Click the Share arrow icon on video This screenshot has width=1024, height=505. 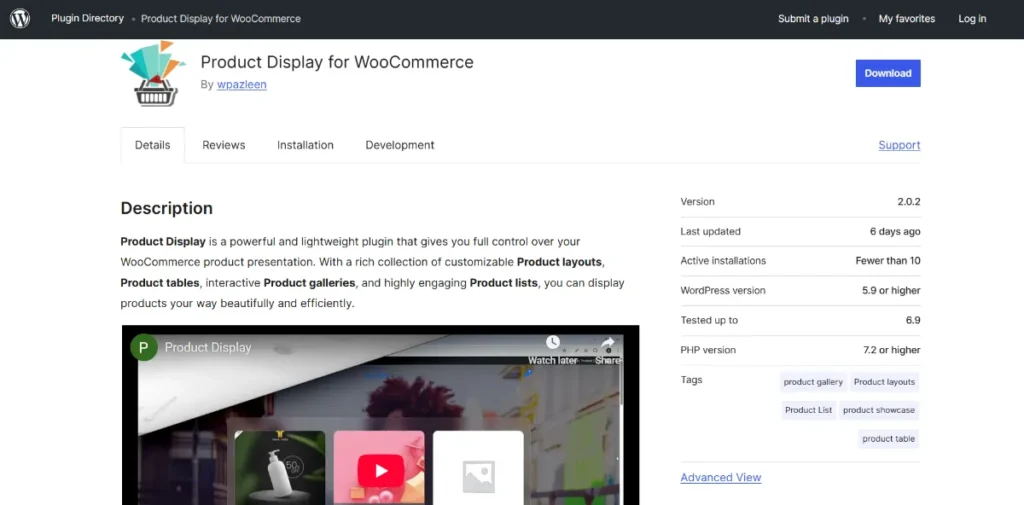608,342
